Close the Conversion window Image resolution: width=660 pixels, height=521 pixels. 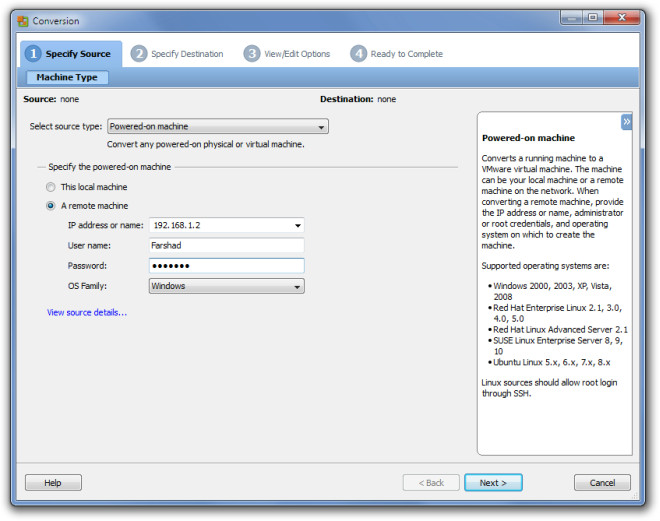(622, 18)
